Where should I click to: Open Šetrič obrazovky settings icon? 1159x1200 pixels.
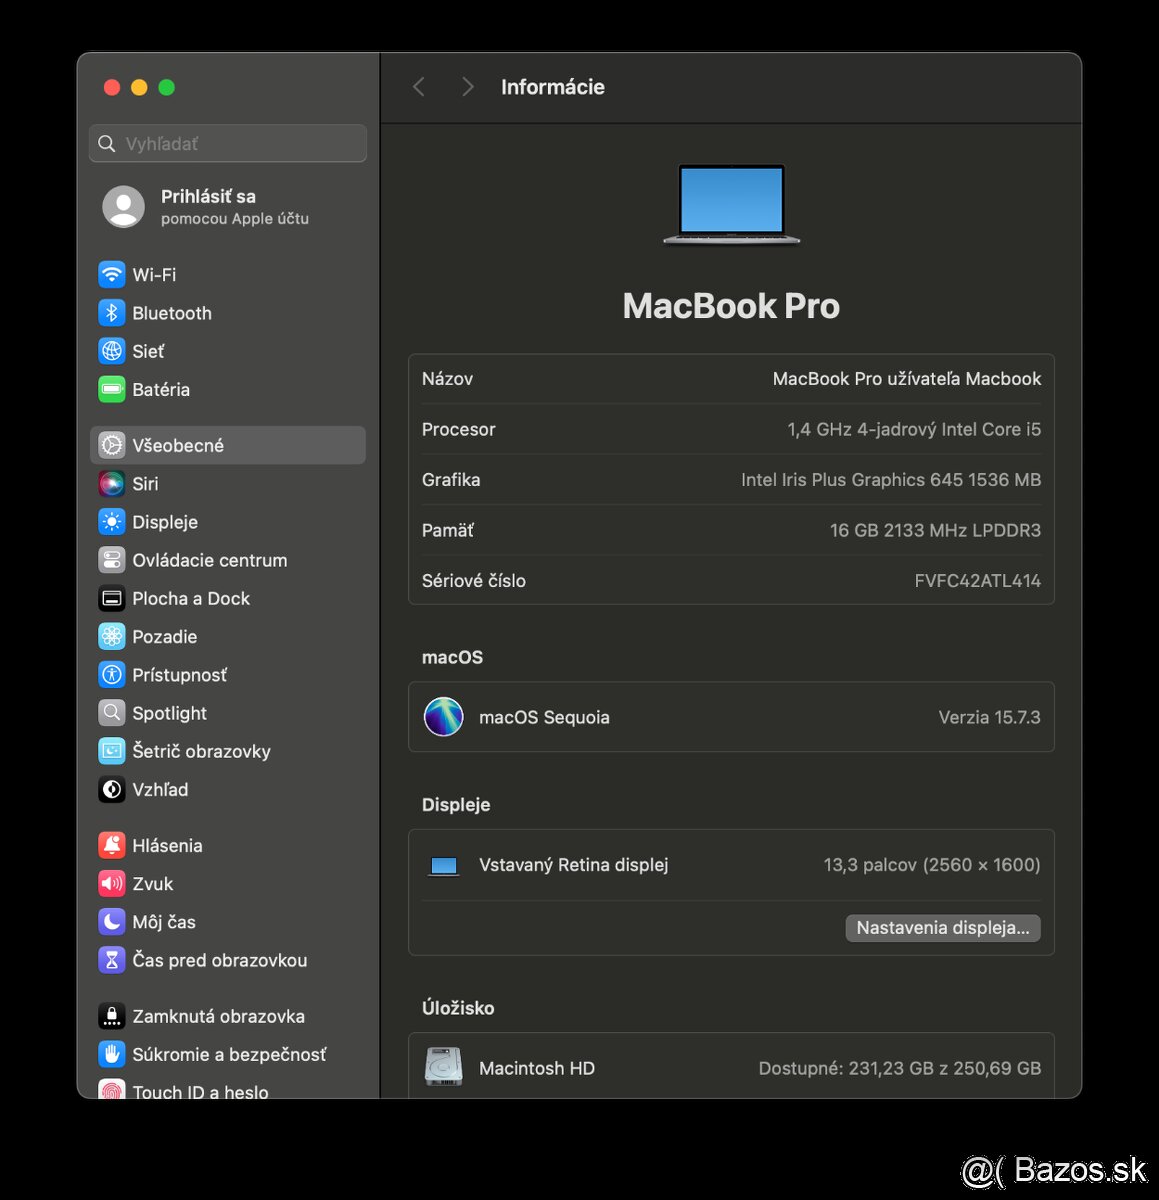pyautogui.click(x=112, y=751)
